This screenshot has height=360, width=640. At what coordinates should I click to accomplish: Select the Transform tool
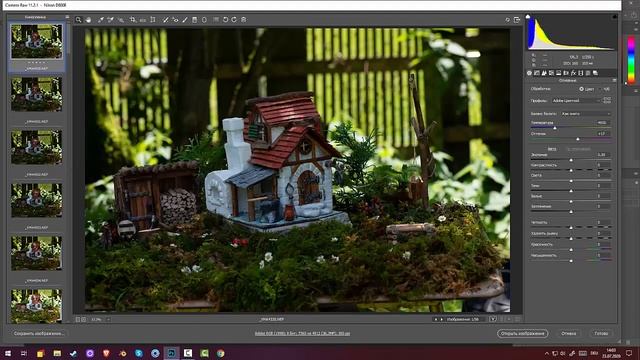point(153,20)
